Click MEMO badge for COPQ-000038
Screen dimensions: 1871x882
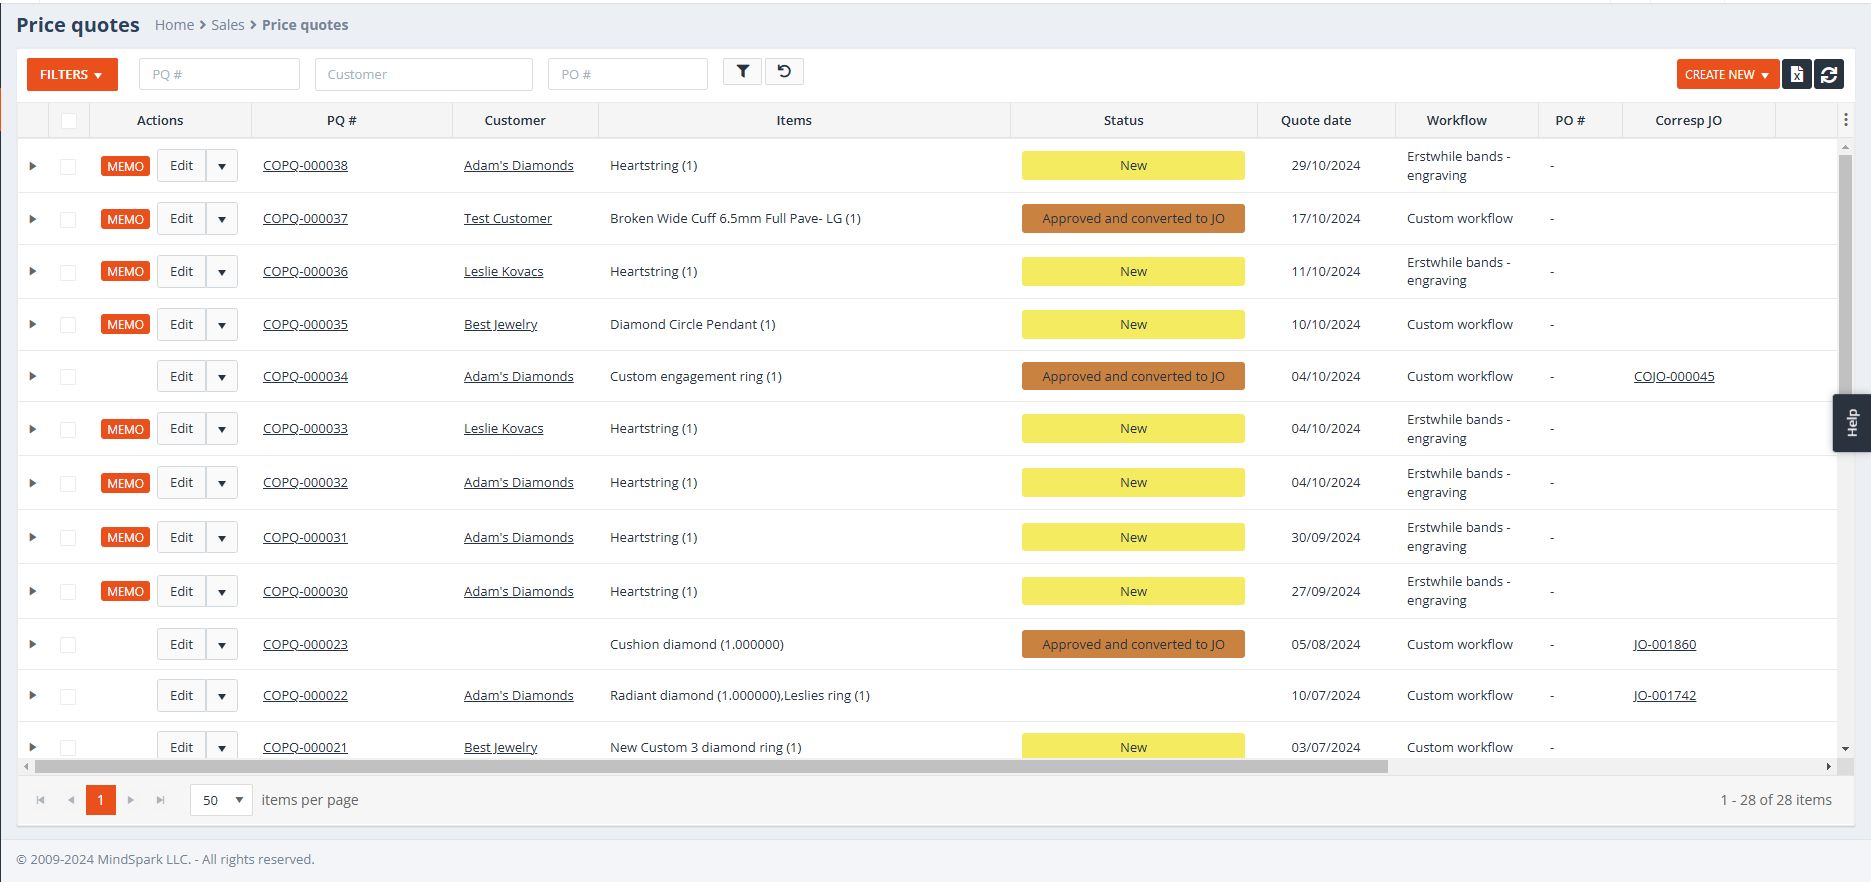pyautogui.click(x=125, y=166)
